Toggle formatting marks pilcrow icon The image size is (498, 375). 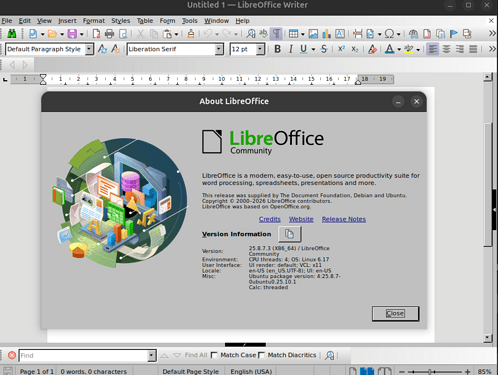point(276,33)
